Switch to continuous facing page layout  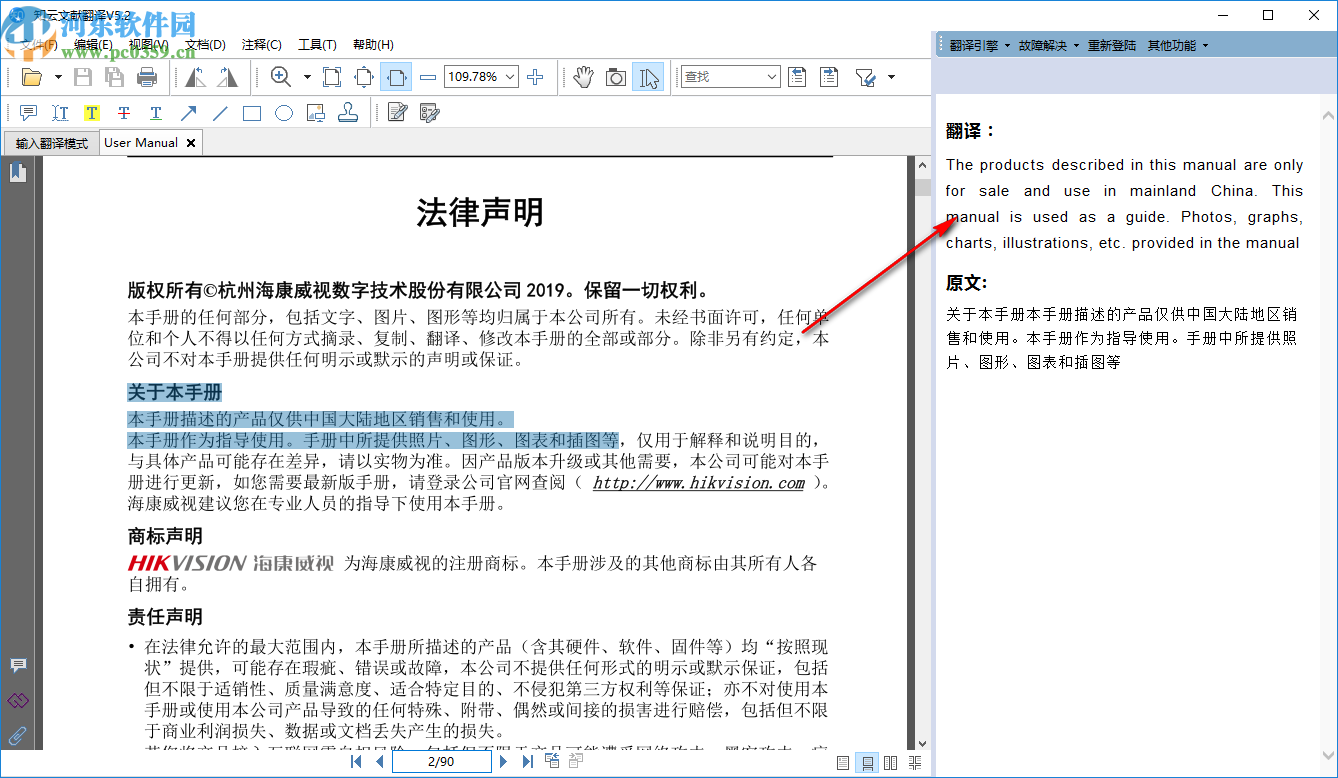[915, 763]
